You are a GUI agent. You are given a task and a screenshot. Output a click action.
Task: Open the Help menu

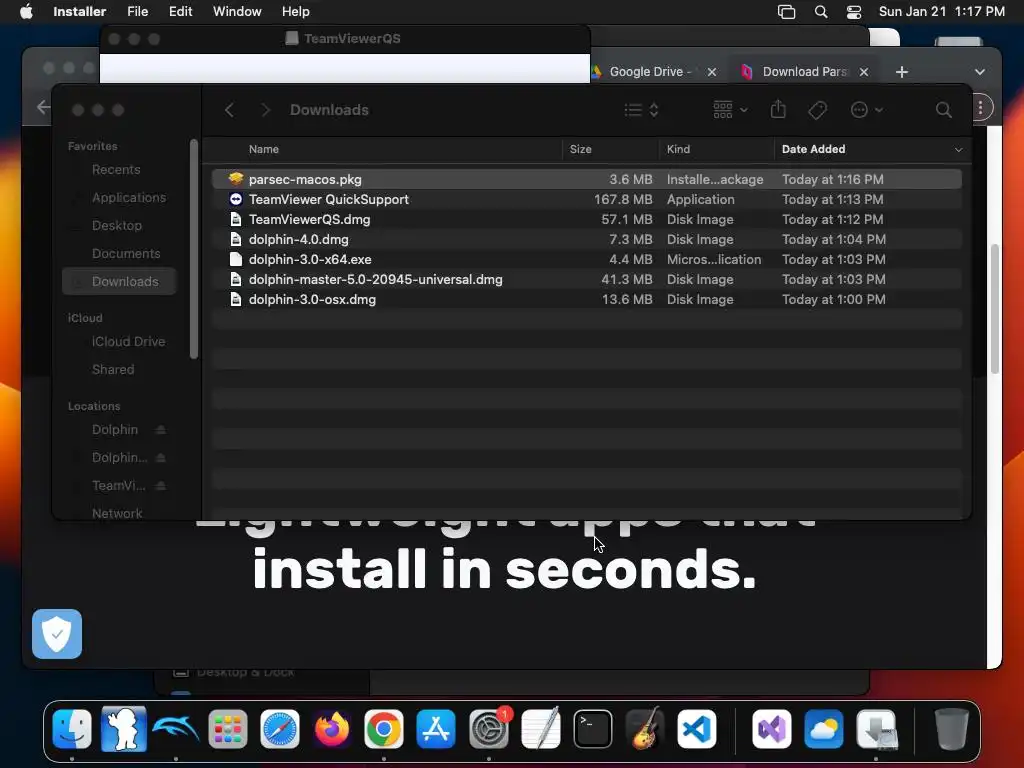[x=295, y=12]
